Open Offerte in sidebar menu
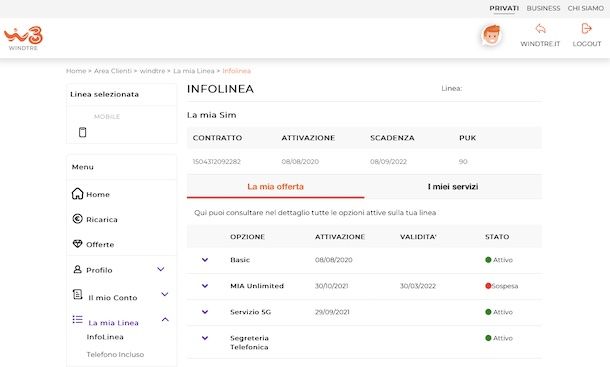Screen dimensions: 610x367 pos(100,244)
